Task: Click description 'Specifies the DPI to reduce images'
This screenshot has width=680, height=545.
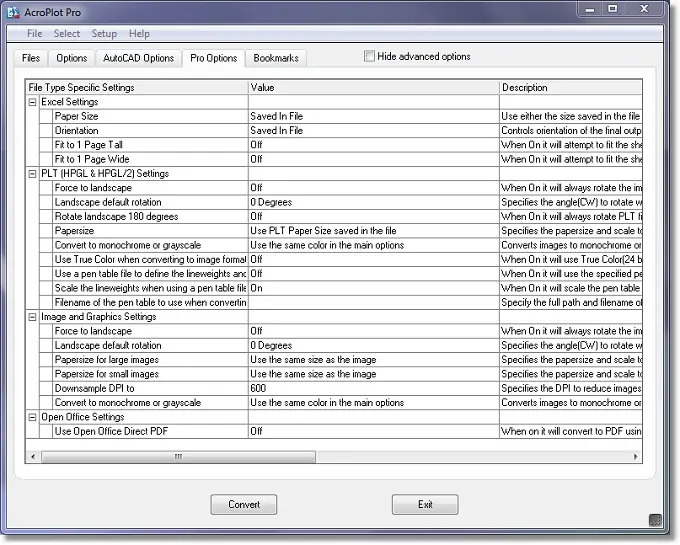Action: pos(571,388)
